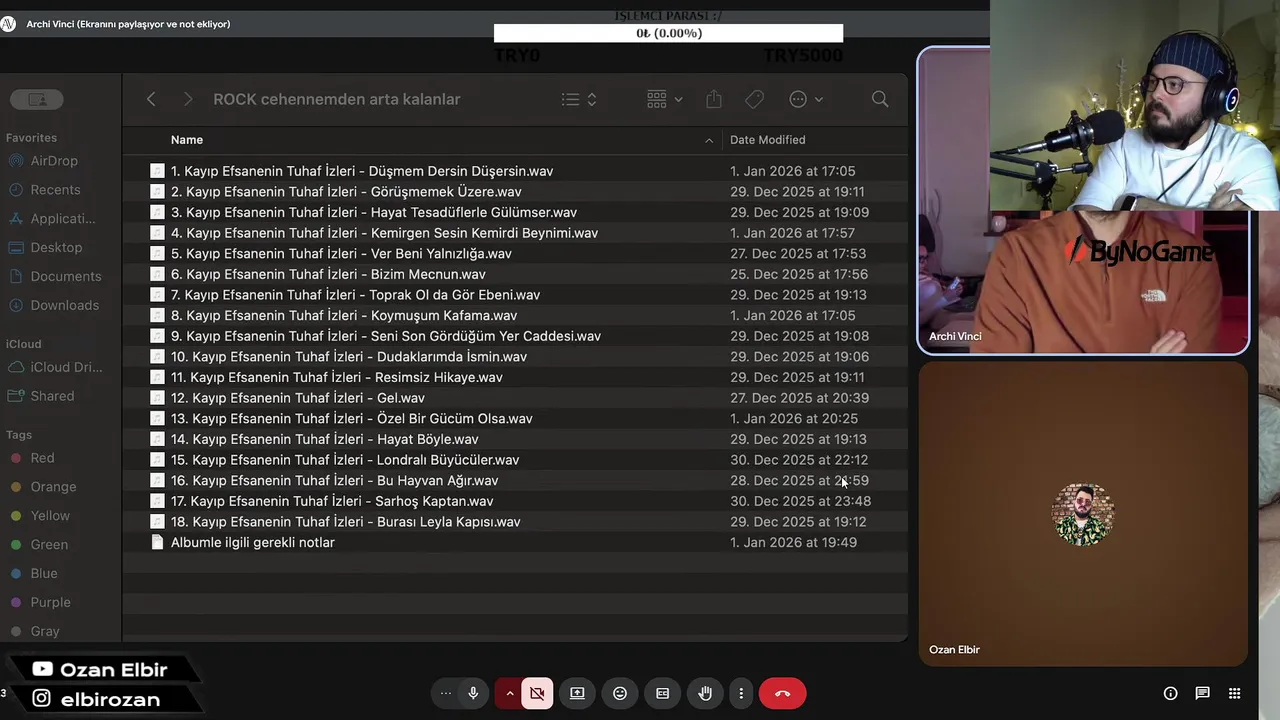Filter by Purple tag
Screen dimensions: 1280x720
(40, 603)
